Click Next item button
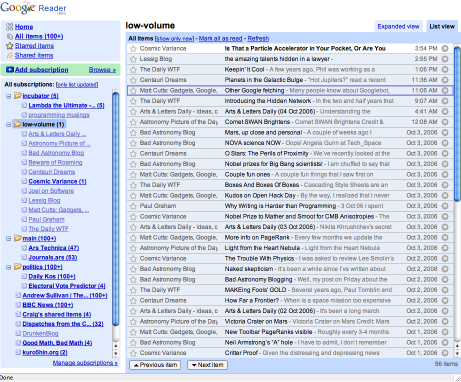This screenshot has height=382, width=461. (x=207, y=365)
